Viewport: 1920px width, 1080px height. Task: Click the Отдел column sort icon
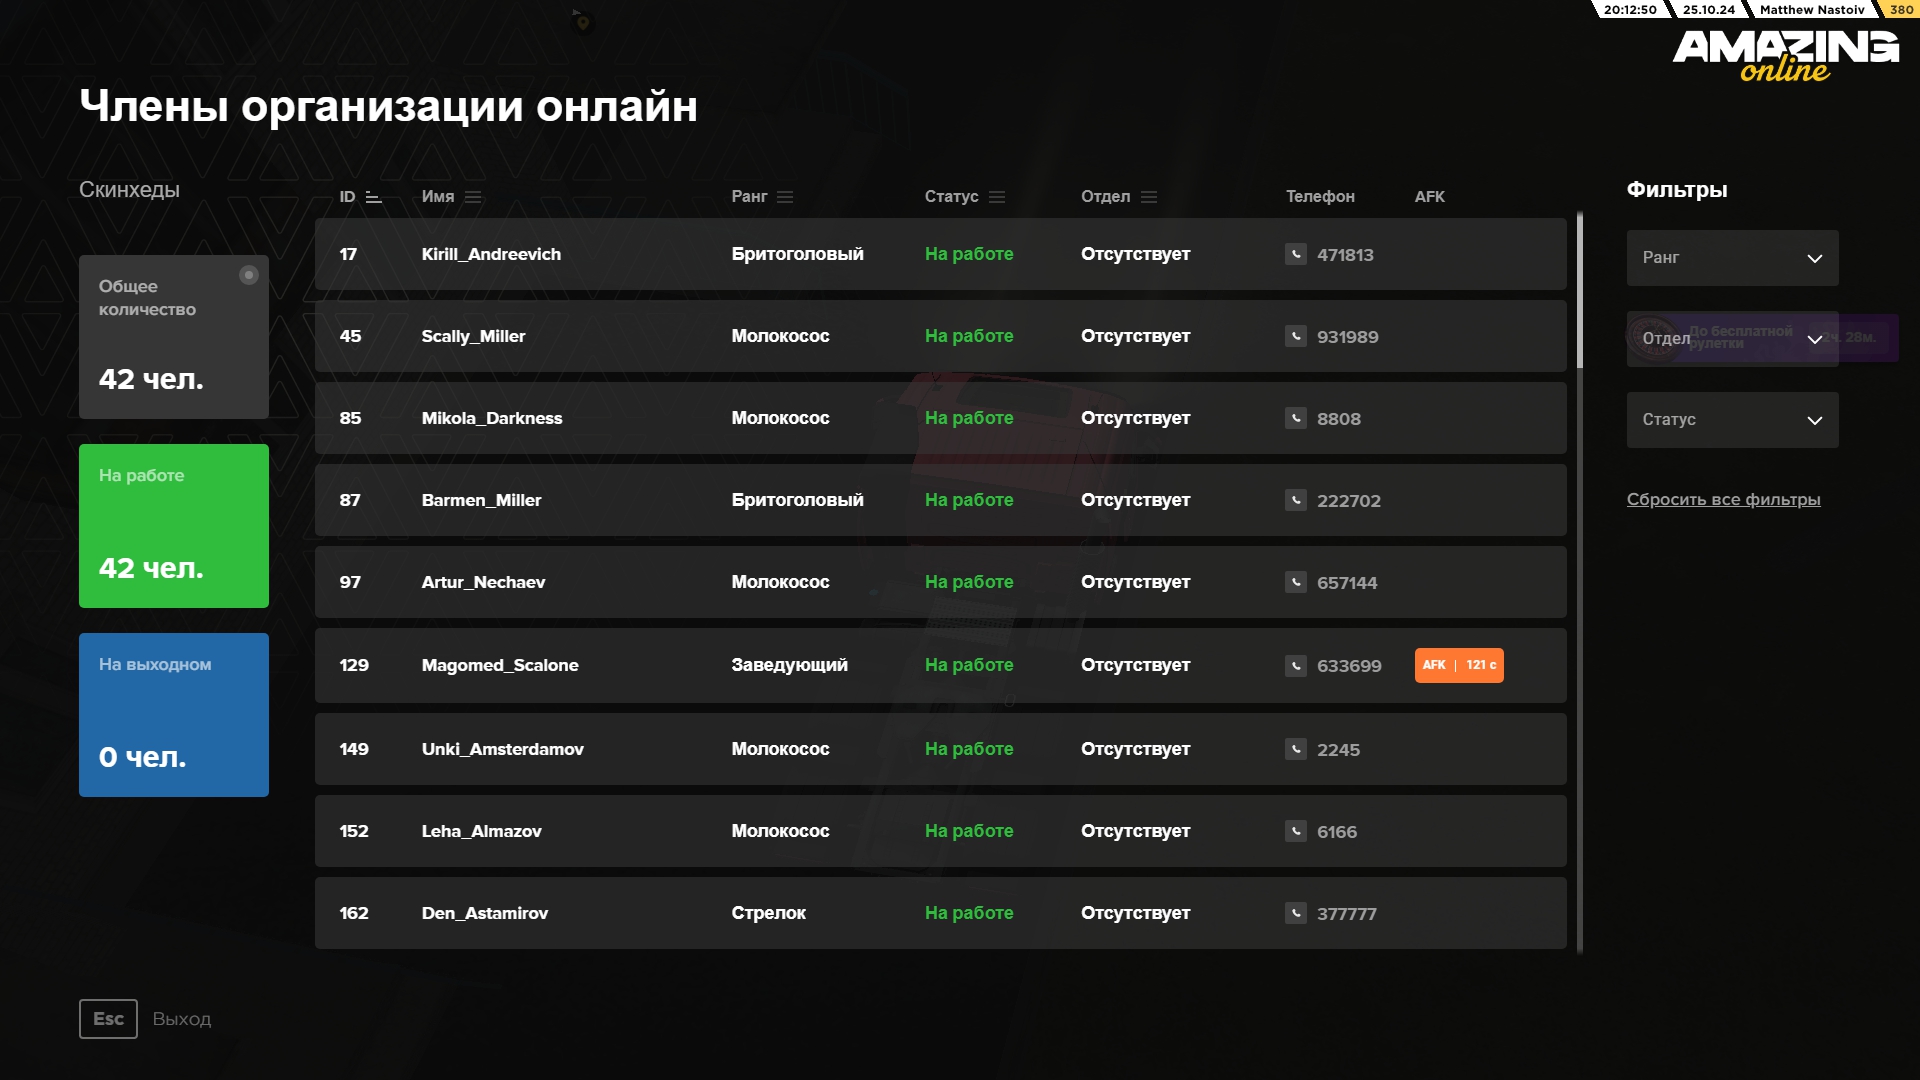(x=1149, y=197)
